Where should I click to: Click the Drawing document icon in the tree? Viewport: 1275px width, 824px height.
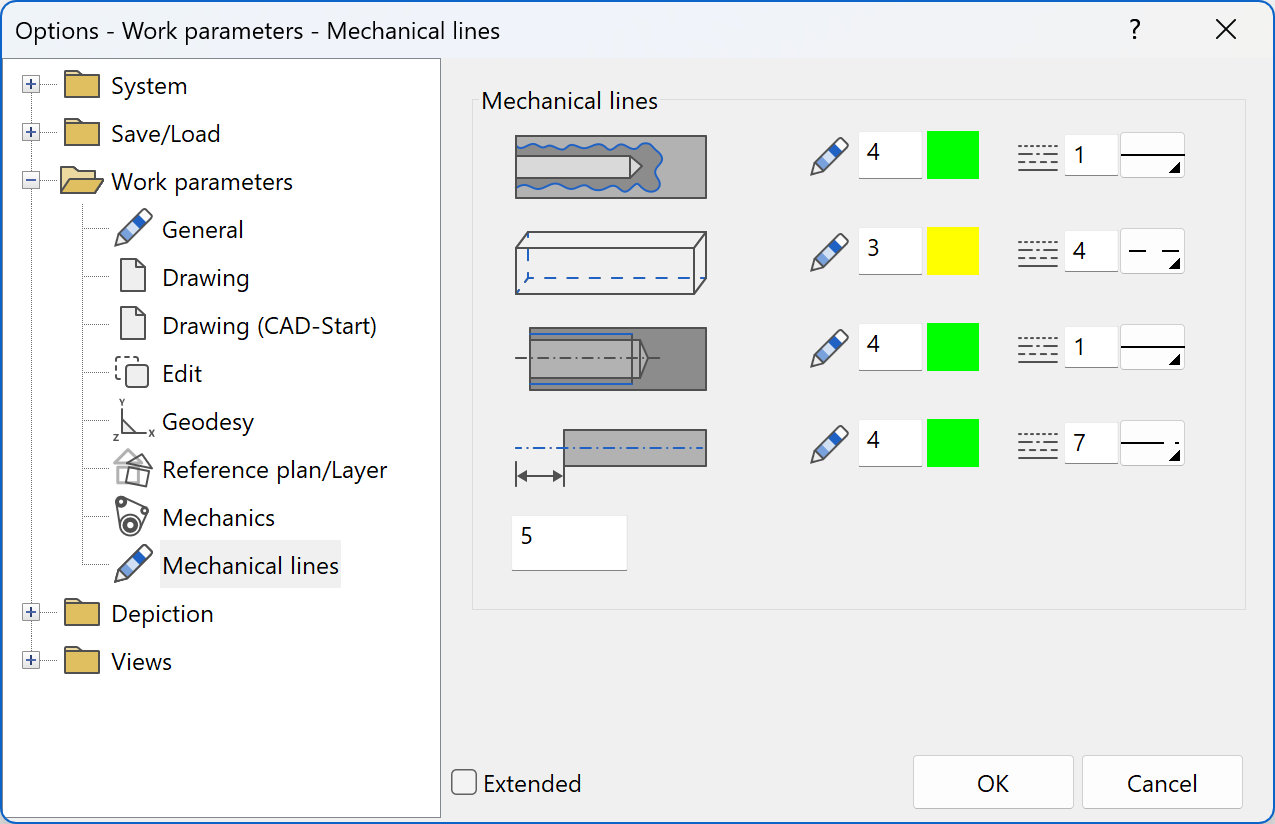[134, 277]
